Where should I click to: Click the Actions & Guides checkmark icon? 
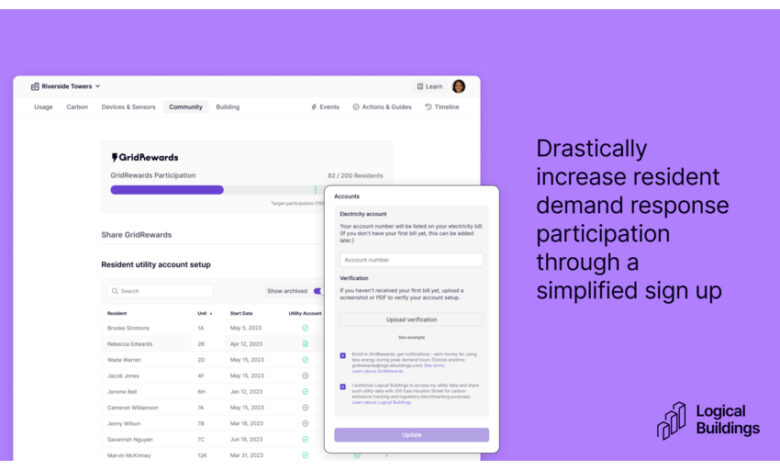tap(356, 107)
